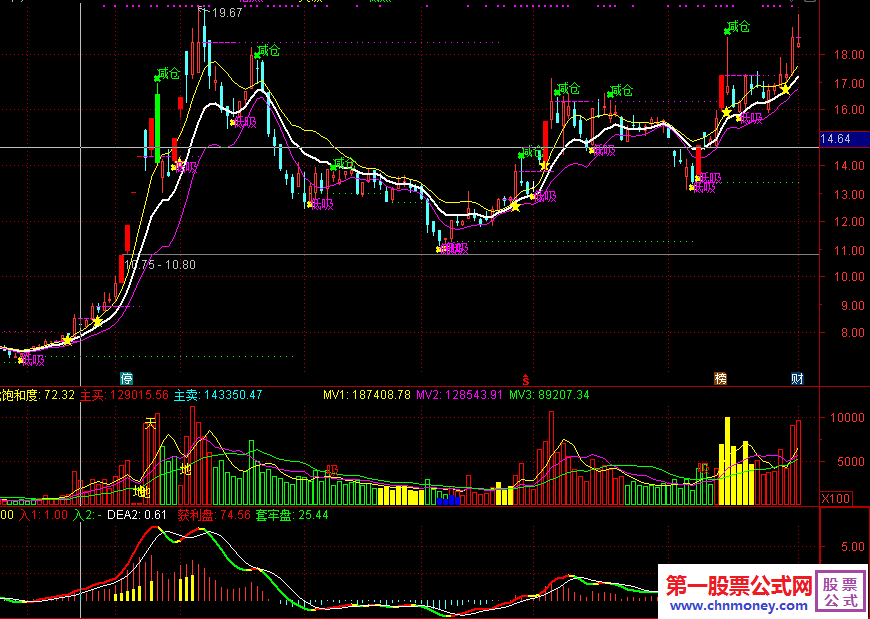Click the 天 label on the volume panel
870x619 pixels.
coord(150,424)
